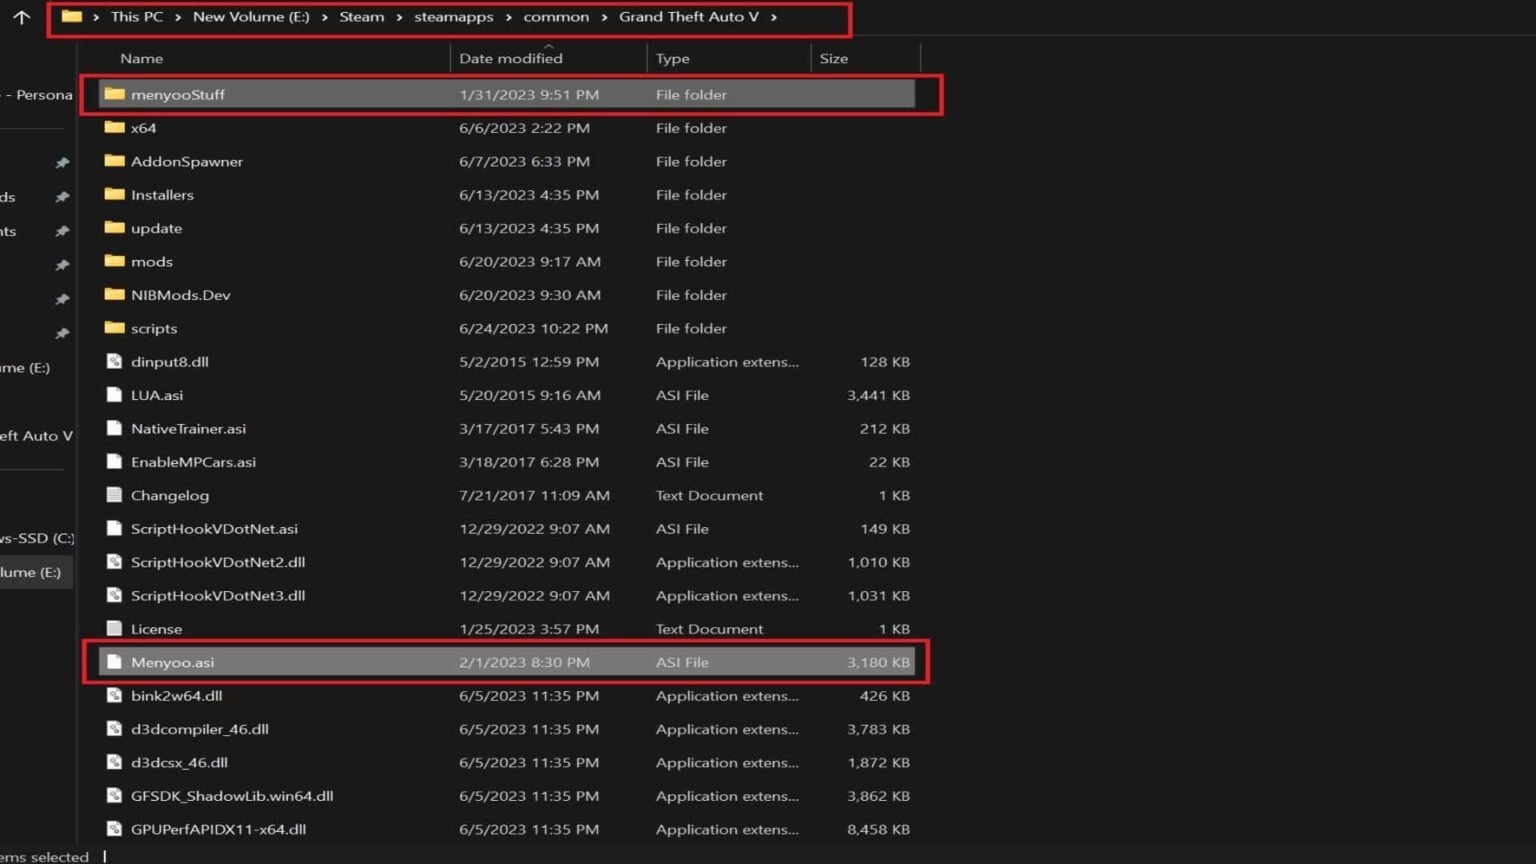The height and width of the screenshot is (864, 1536).
Task: Expand the breadcrumb arrow after Grand Theft Auto V
Action: (x=776, y=16)
